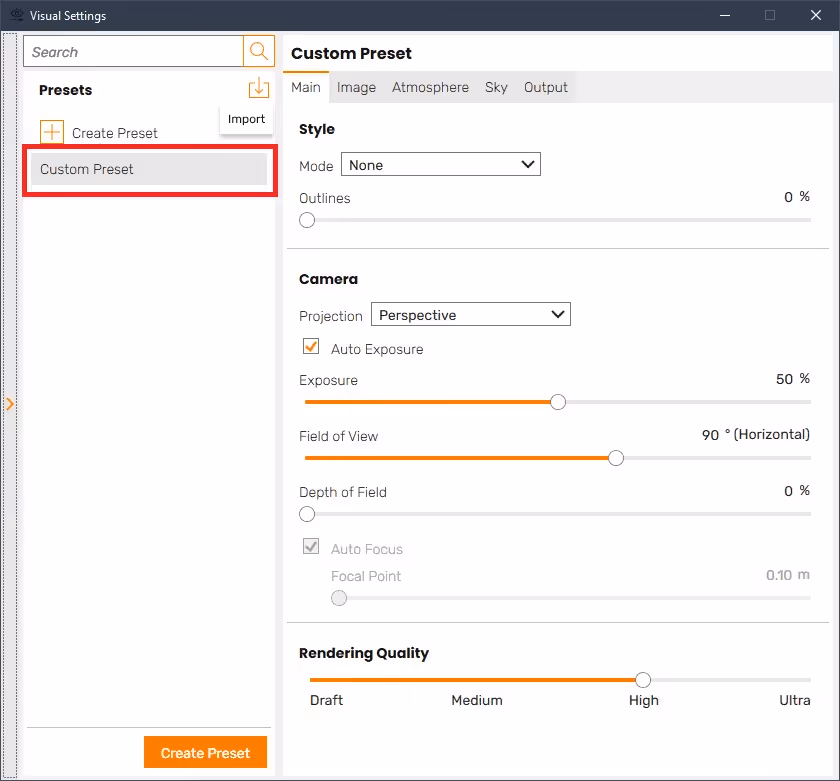
Task: Click the Field of View value 90
Action: point(710,435)
